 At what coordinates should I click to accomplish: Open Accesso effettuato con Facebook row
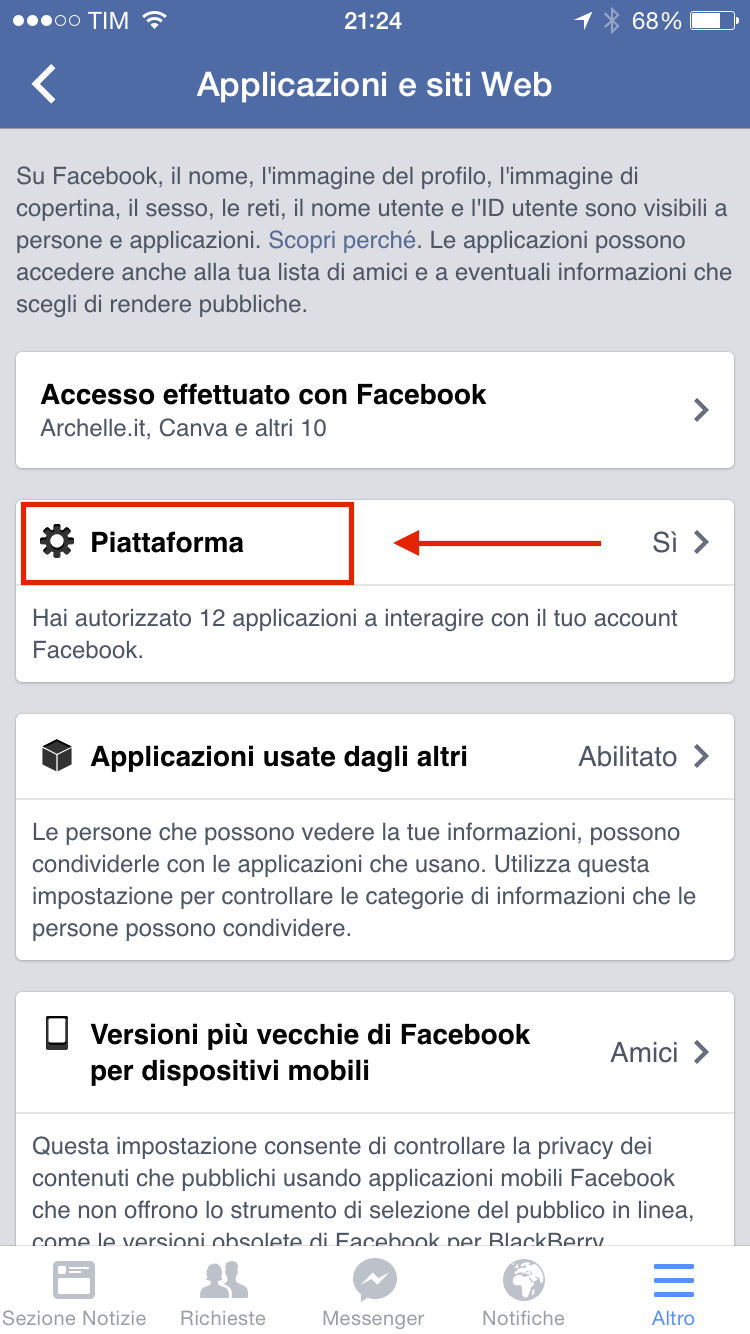(375, 410)
